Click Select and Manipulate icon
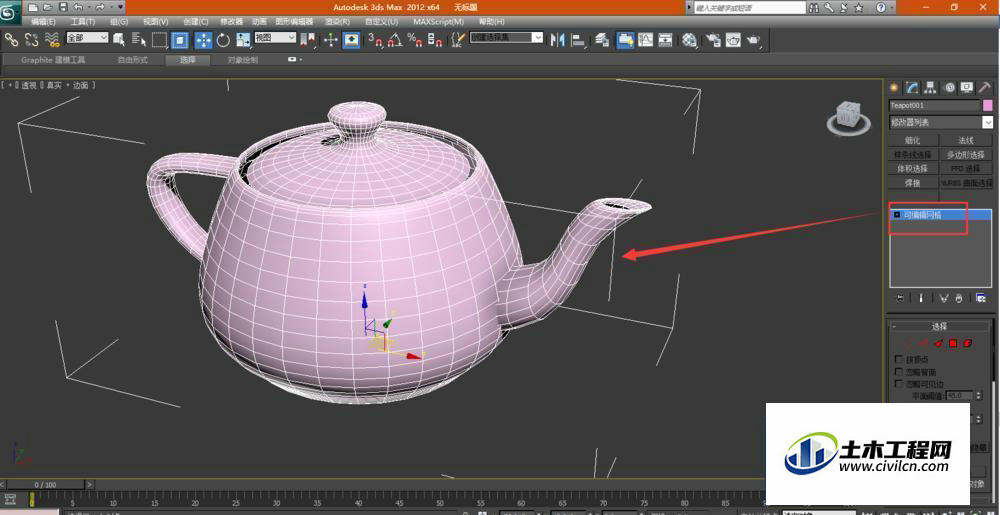The image size is (1000, 515). [x=331, y=40]
